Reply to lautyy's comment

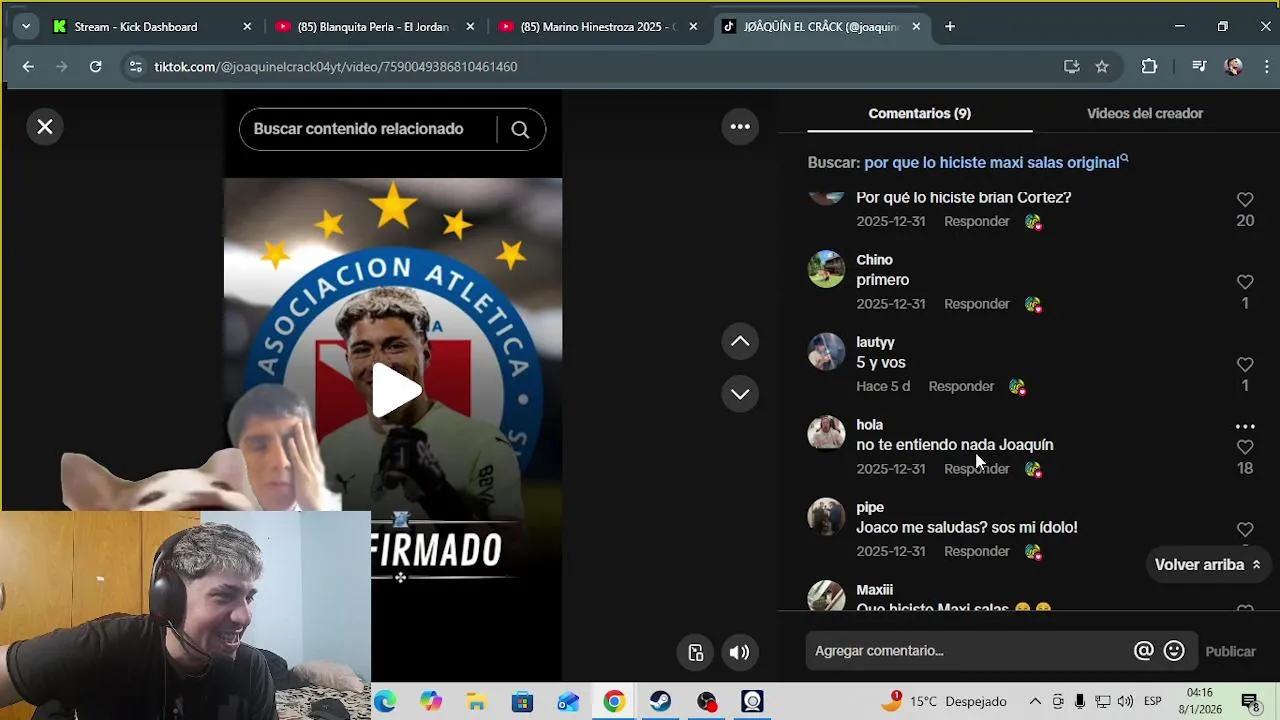(961, 386)
